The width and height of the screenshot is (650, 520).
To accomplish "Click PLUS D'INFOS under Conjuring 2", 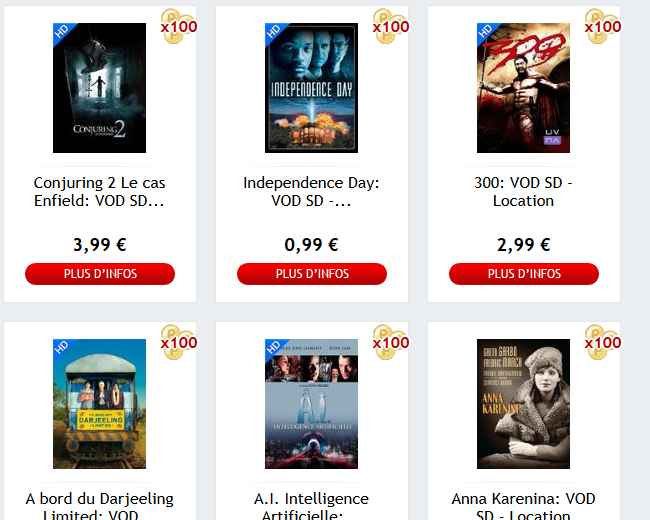I will click(x=100, y=274).
